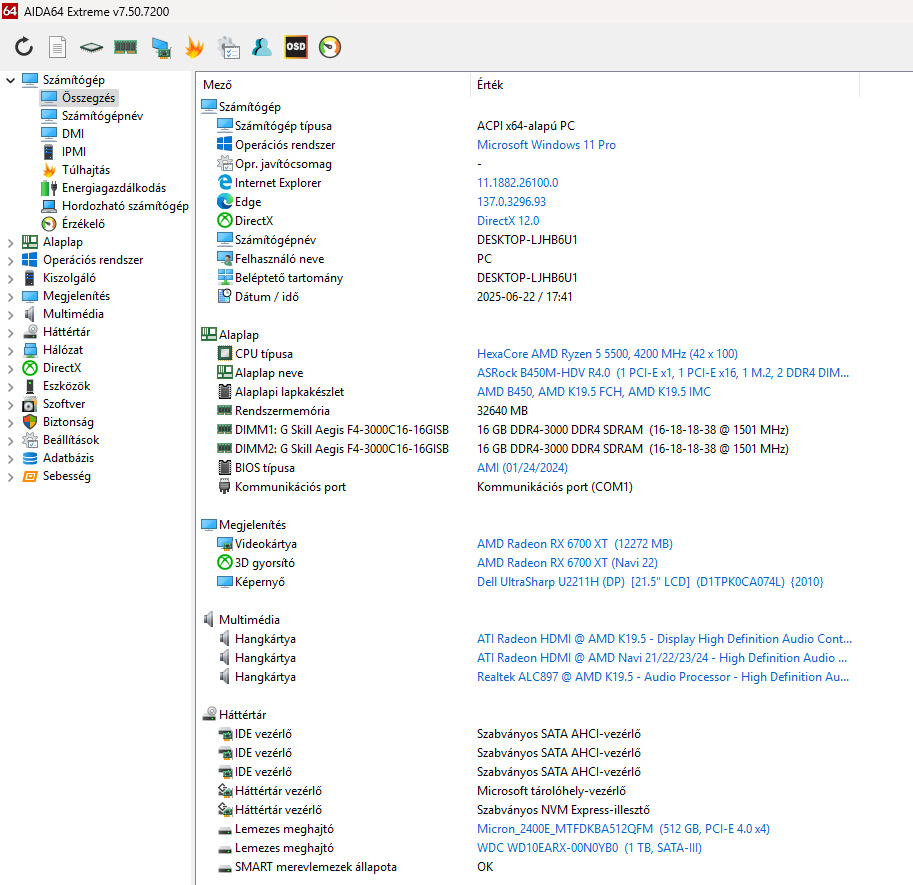Expand the Kiszolgáló tree node
This screenshot has width=913, height=885.
(10, 278)
